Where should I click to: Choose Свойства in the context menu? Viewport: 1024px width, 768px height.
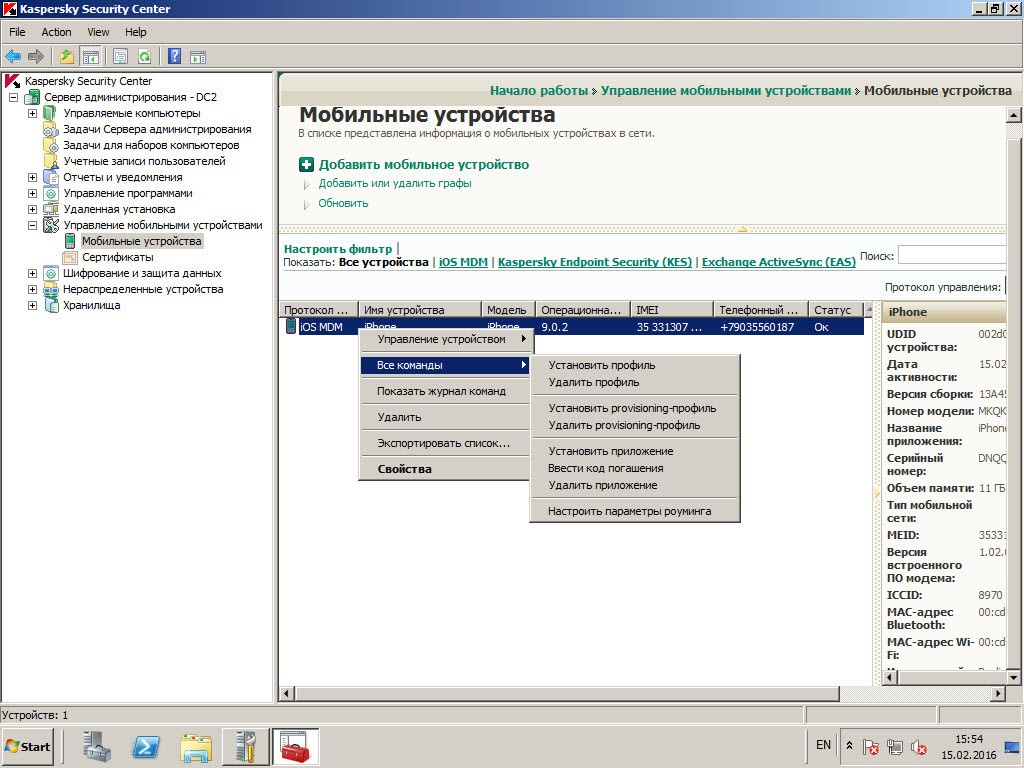point(445,469)
